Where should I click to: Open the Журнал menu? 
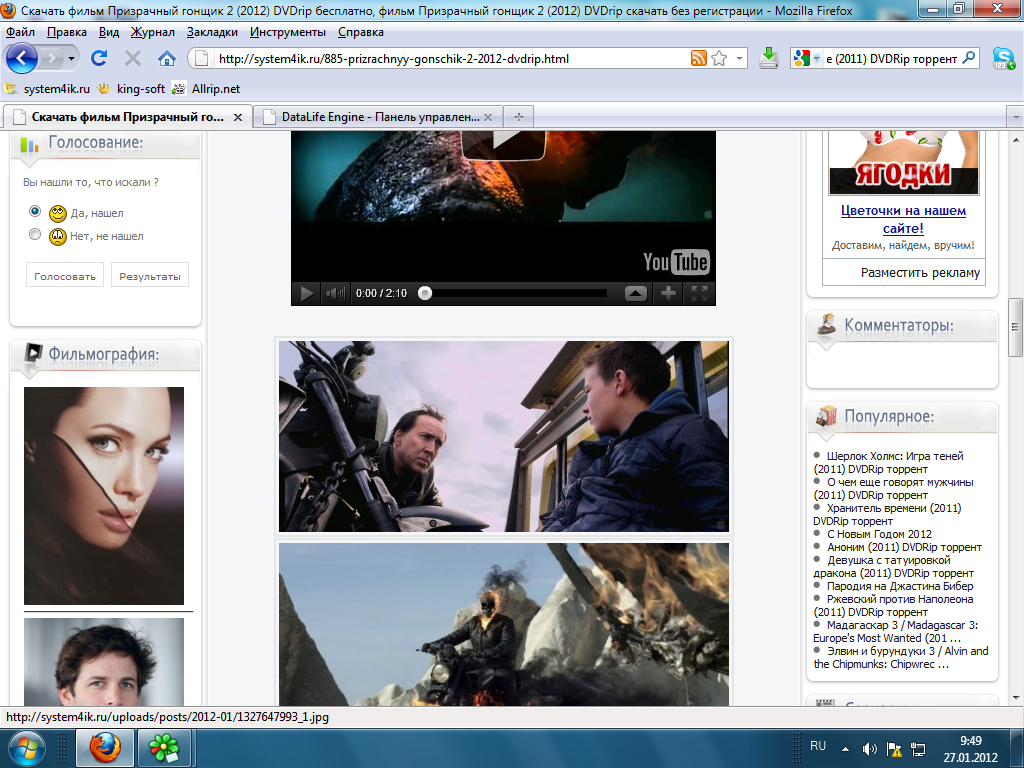coord(152,32)
